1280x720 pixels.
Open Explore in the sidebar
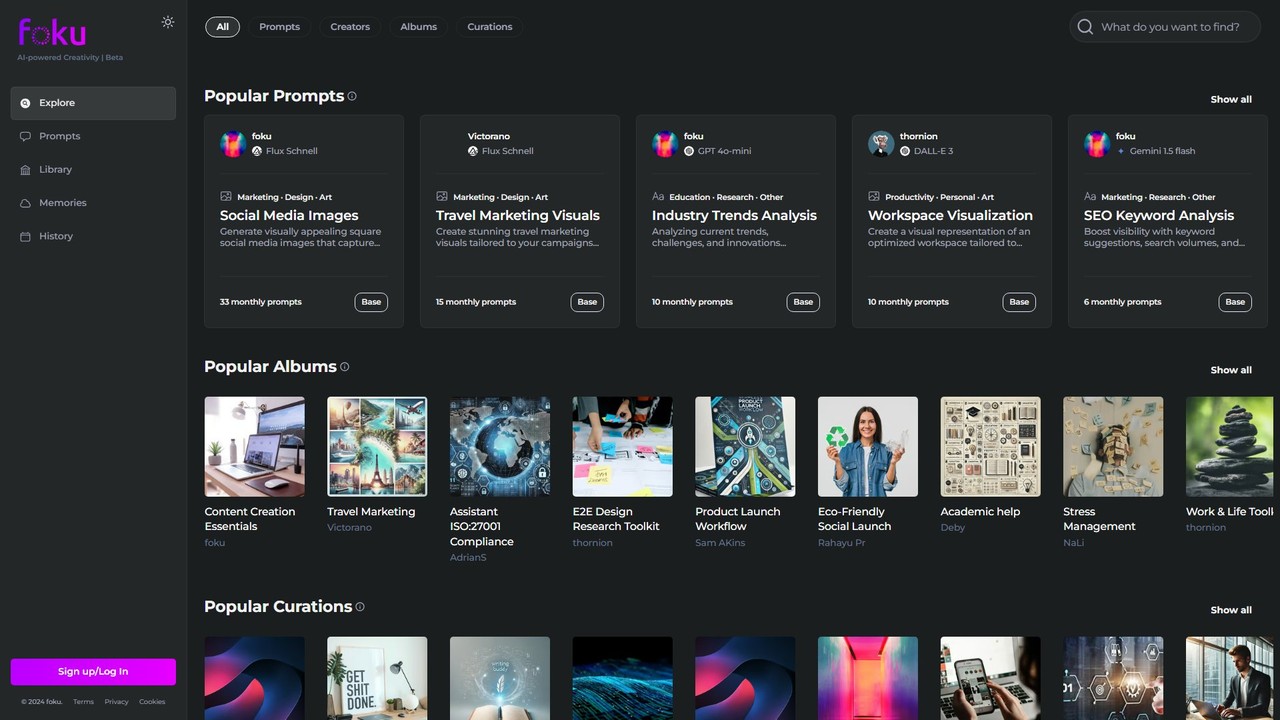93,103
